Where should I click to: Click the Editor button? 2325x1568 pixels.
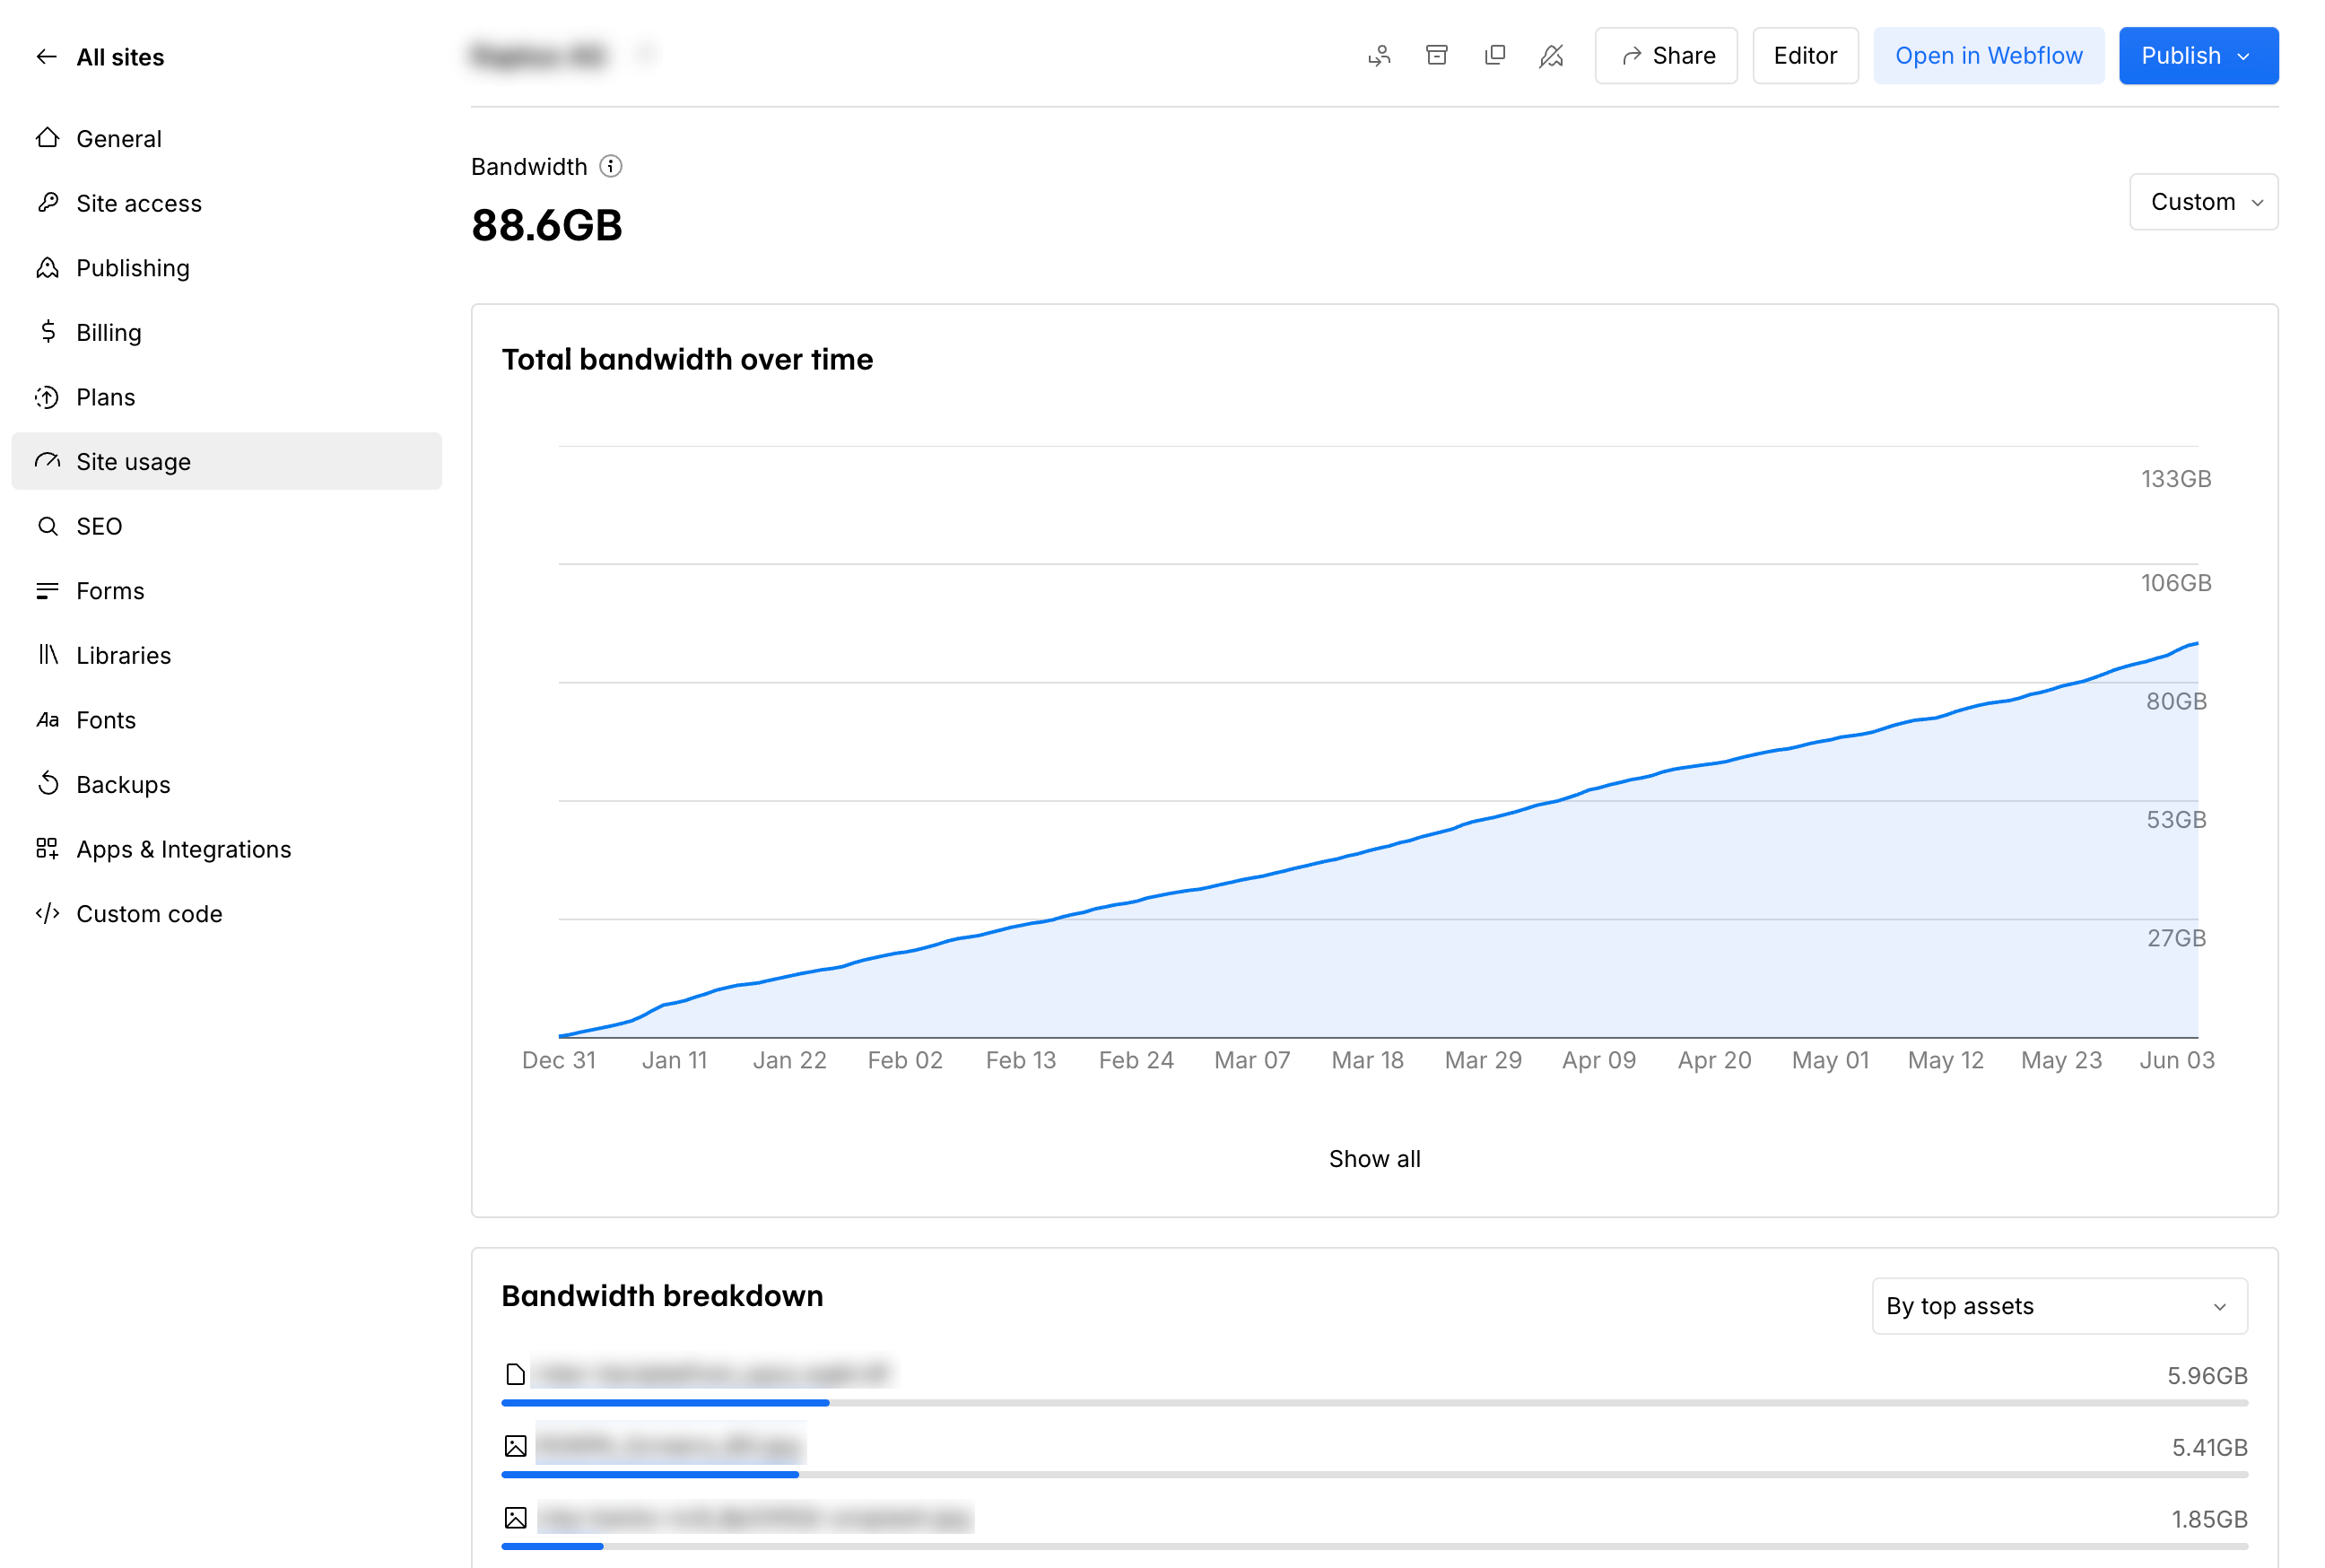(1805, 56)
